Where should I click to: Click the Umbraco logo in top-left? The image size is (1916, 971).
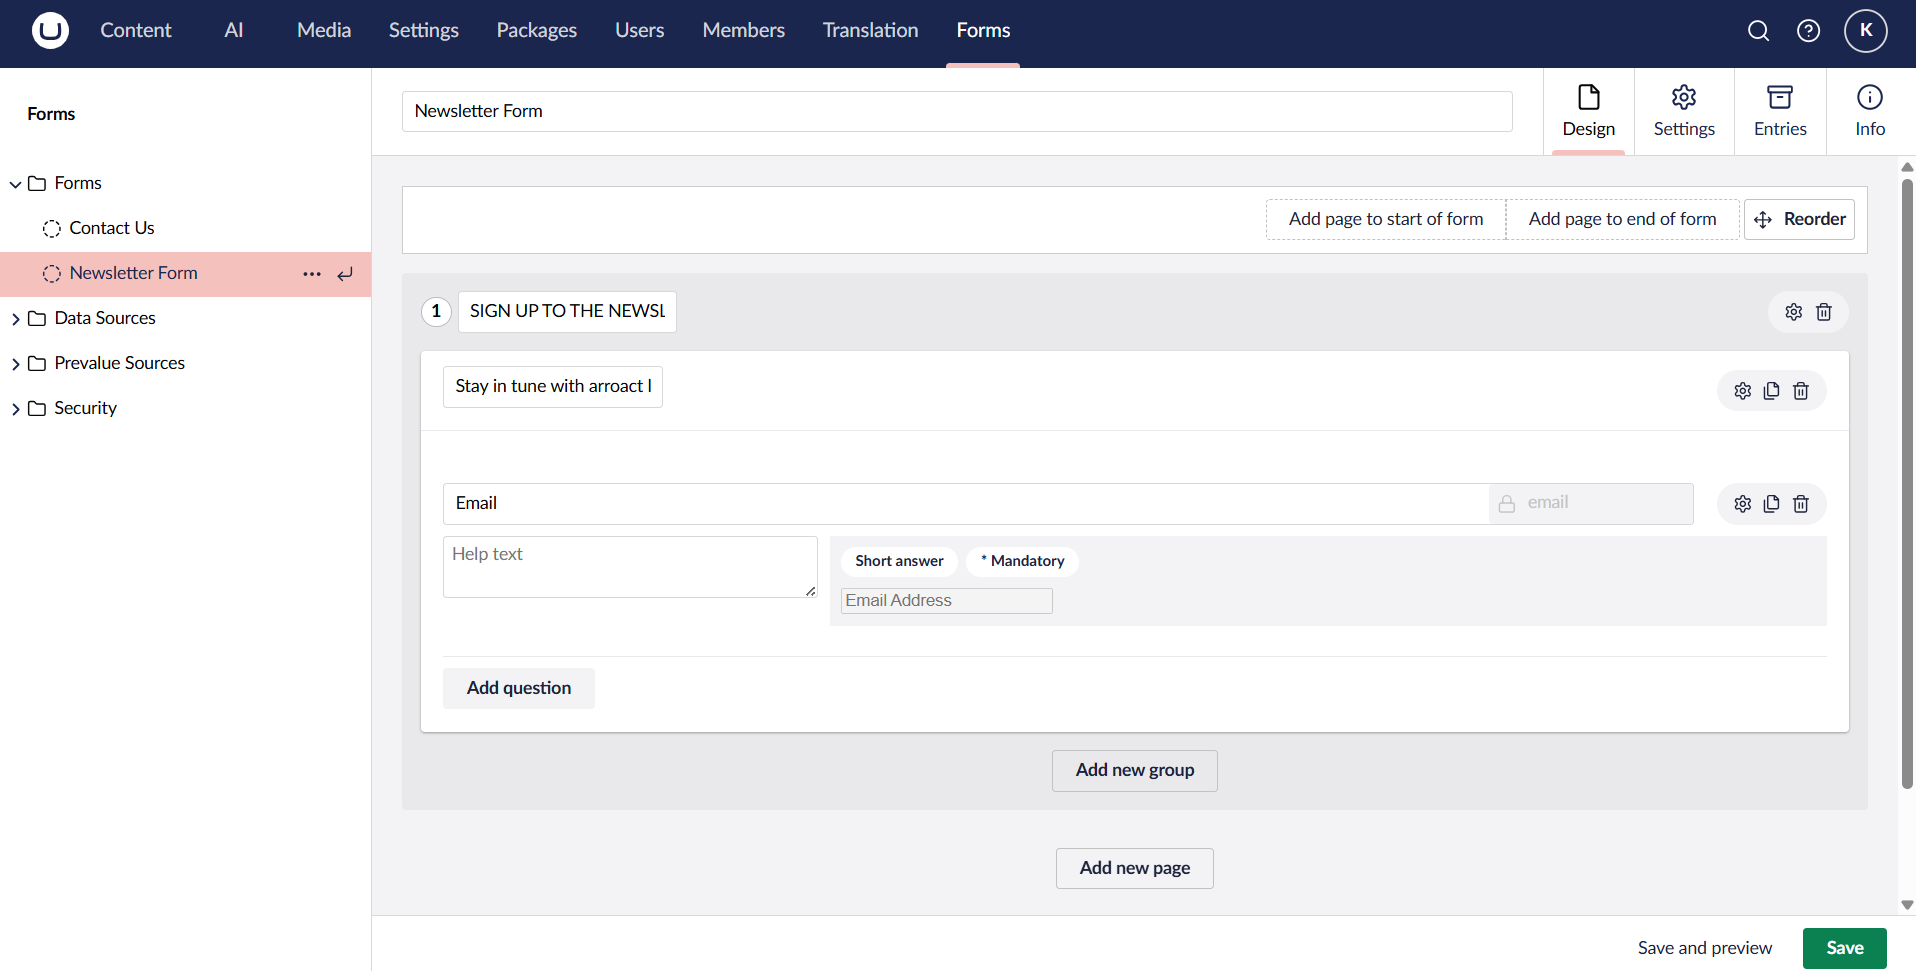click(x=50, y=31)
